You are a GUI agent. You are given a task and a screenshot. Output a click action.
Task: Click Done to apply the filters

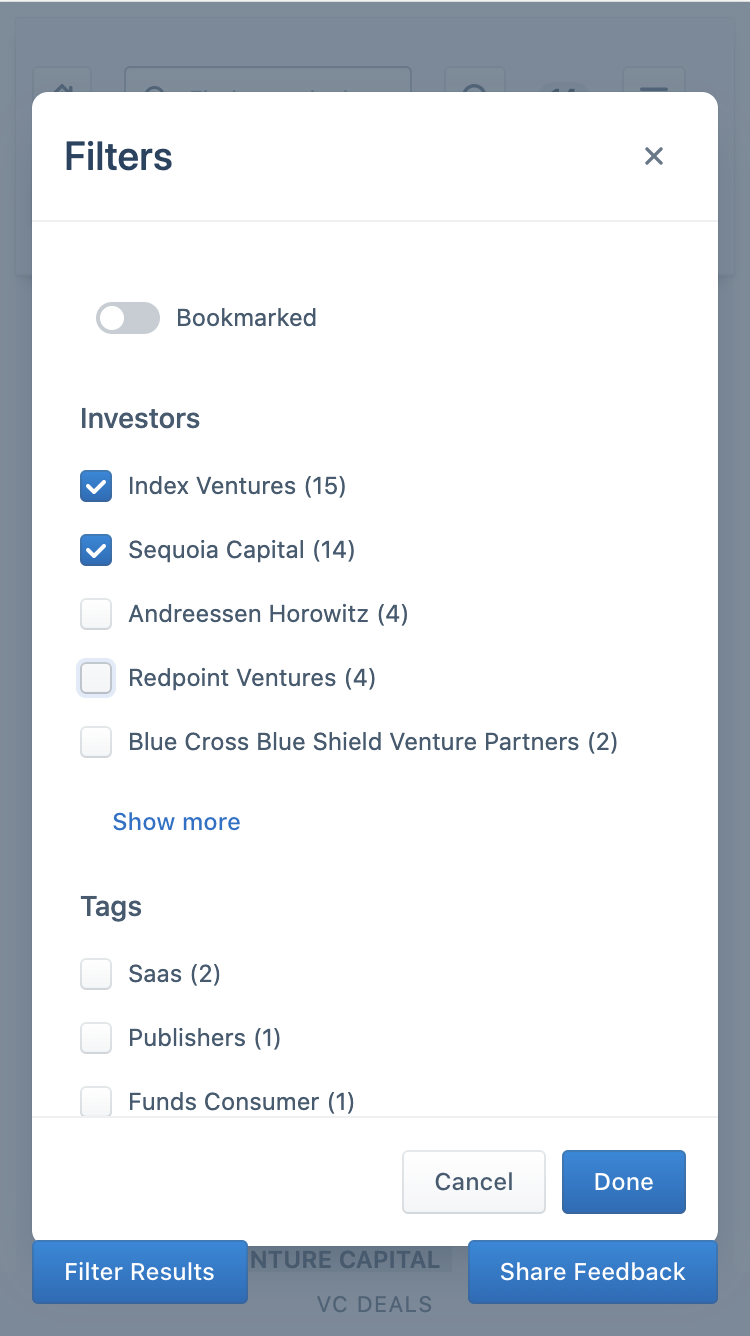(x=623, y=1181)
